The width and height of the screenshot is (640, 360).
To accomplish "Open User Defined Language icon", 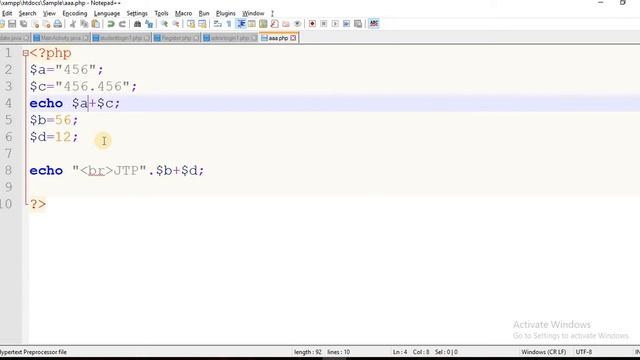I will point(252,24).
